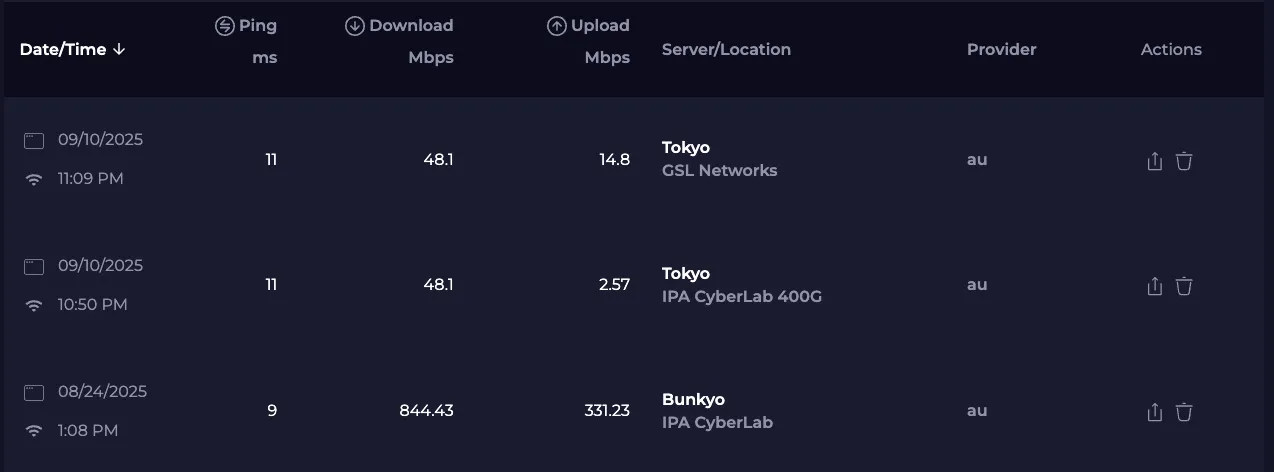The image size is (1274, 472).
Task: Click the Wi-Fi icon beside 11:09 PM
Action: coord(34,180)
